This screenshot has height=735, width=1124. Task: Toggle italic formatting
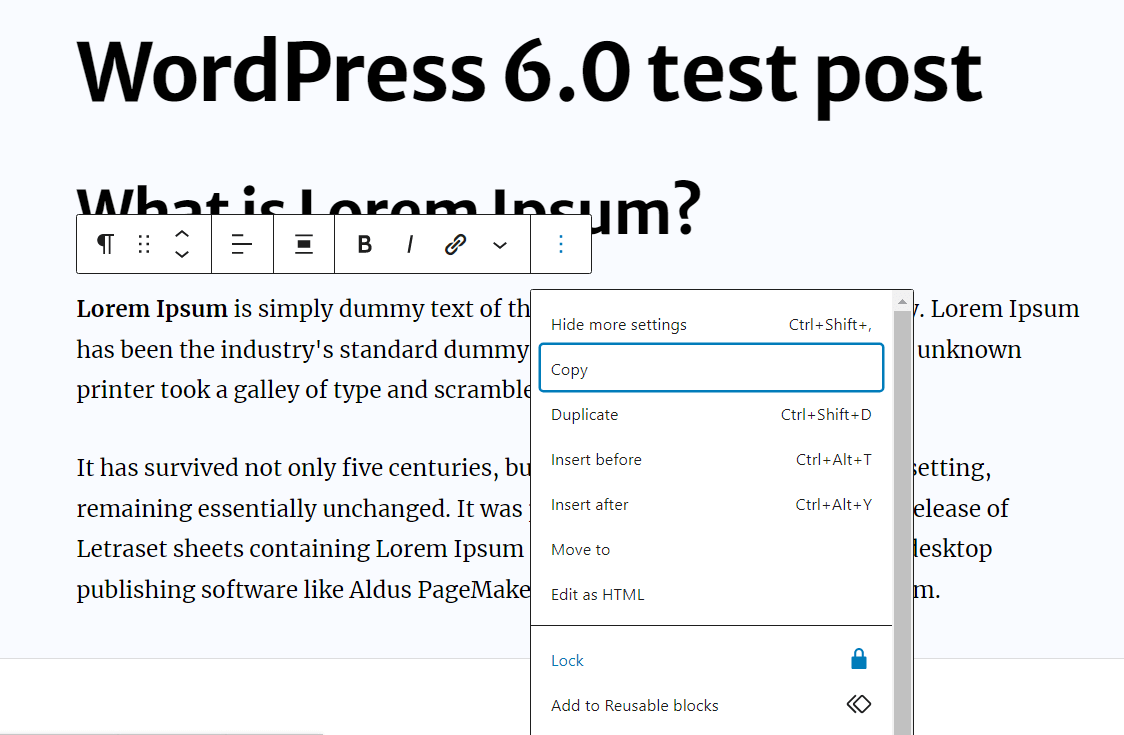pyautogui.click(x=410, y=244)
